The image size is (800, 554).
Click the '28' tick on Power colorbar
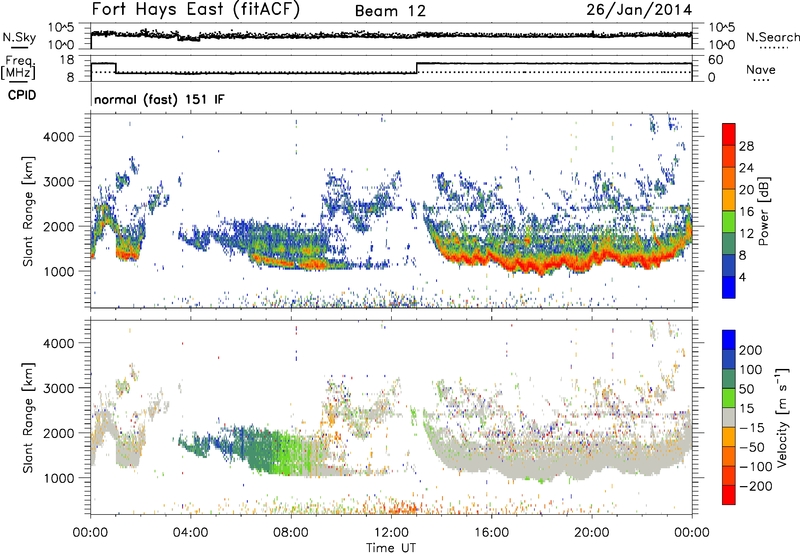pyautogui.click(x=746, y=146)
